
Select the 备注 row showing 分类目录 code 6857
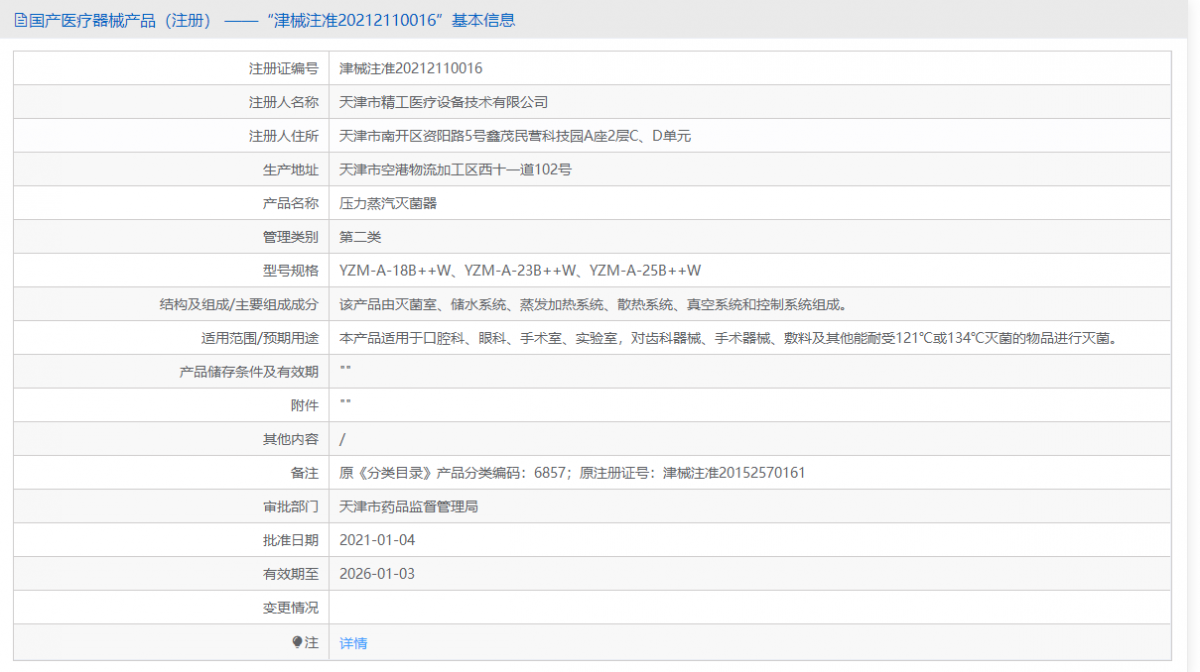point(570,473)
